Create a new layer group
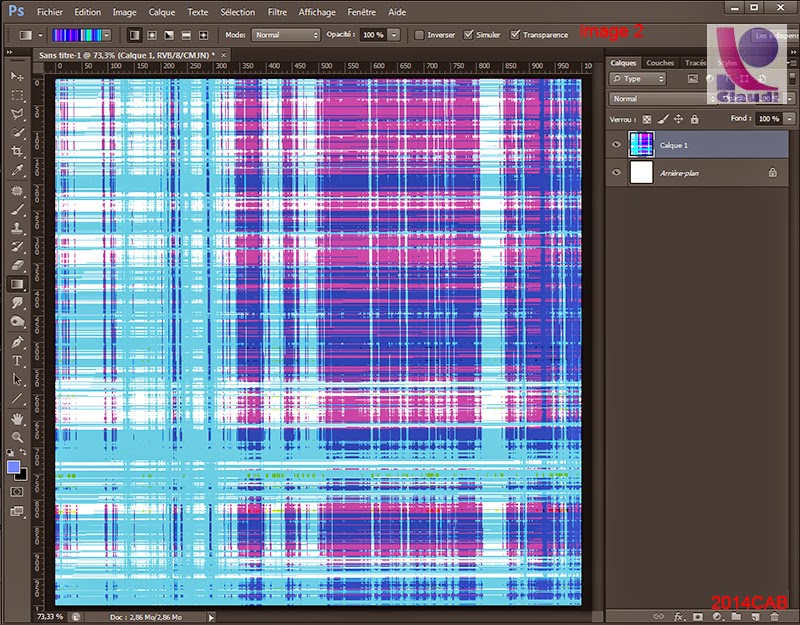The height and width of the screenshot is (625, 800). [736, 617]
